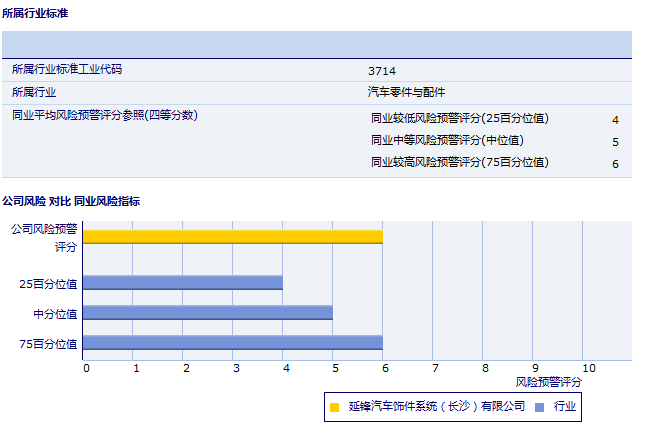This screenshot has width=658, height=435.
Task: Click the x-axis tick label 3
Action: (x=236, y=368)
